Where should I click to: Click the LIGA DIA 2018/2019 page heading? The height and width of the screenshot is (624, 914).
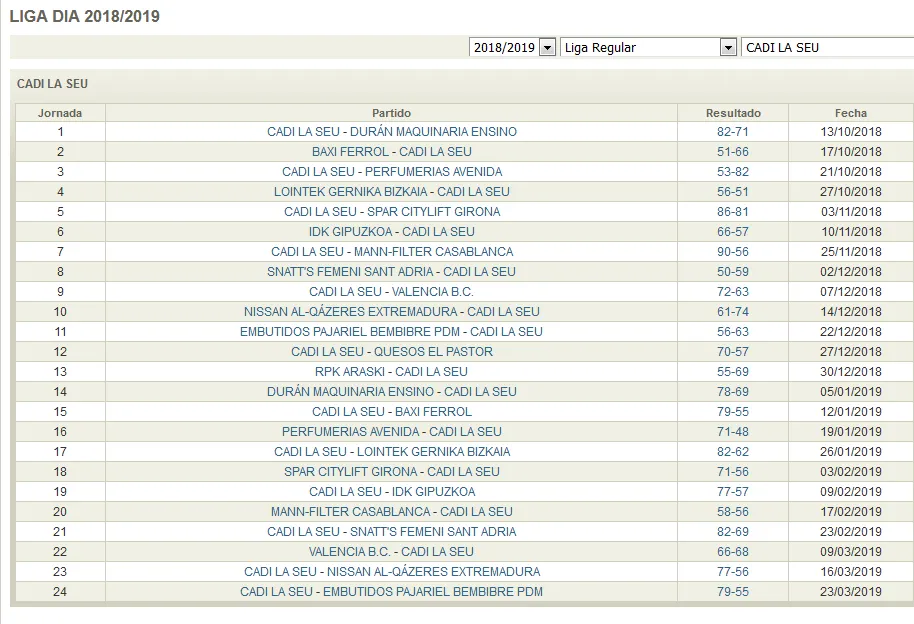[x=85, y=16]
